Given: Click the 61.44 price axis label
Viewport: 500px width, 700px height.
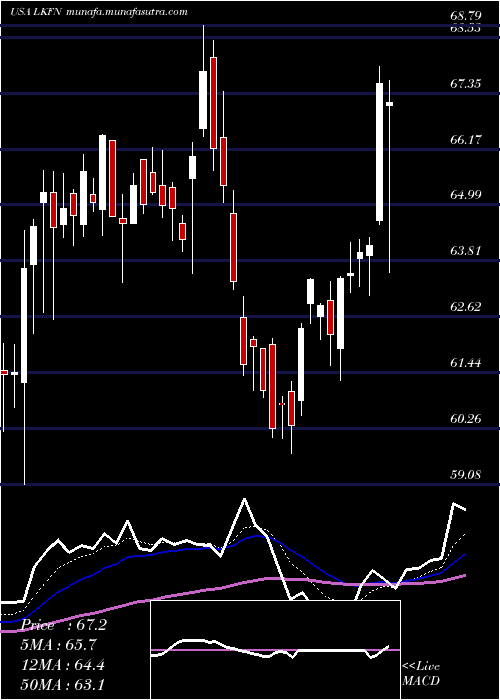Looking at the screenshot, I should (466, 363).
